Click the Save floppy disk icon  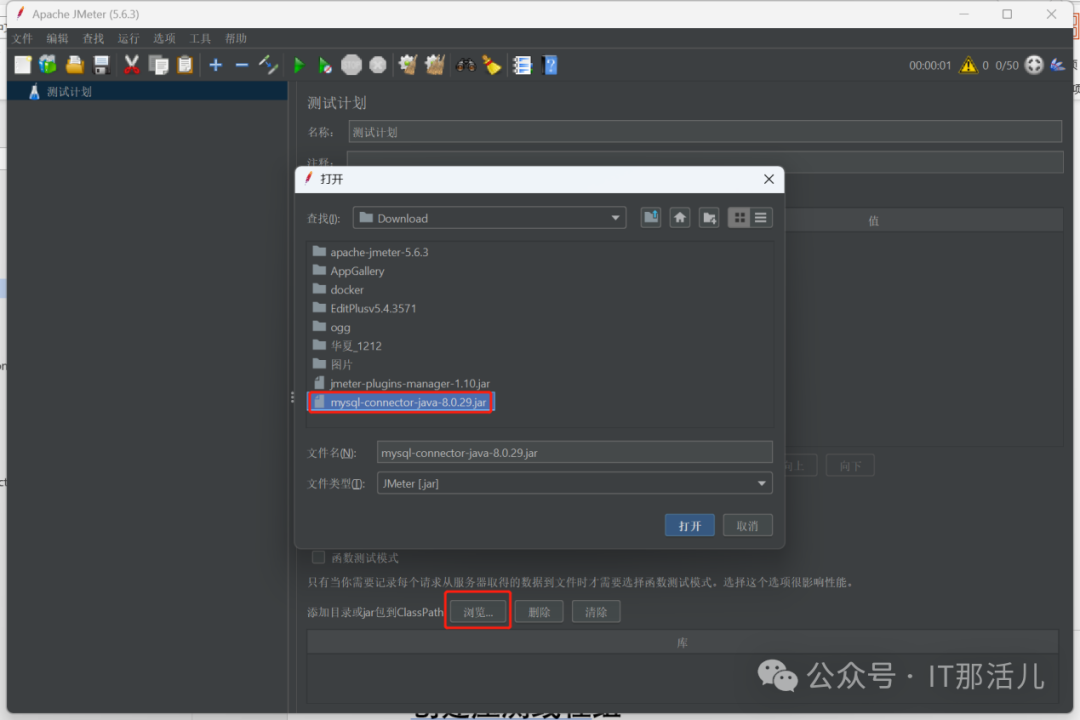coord(101,65)
